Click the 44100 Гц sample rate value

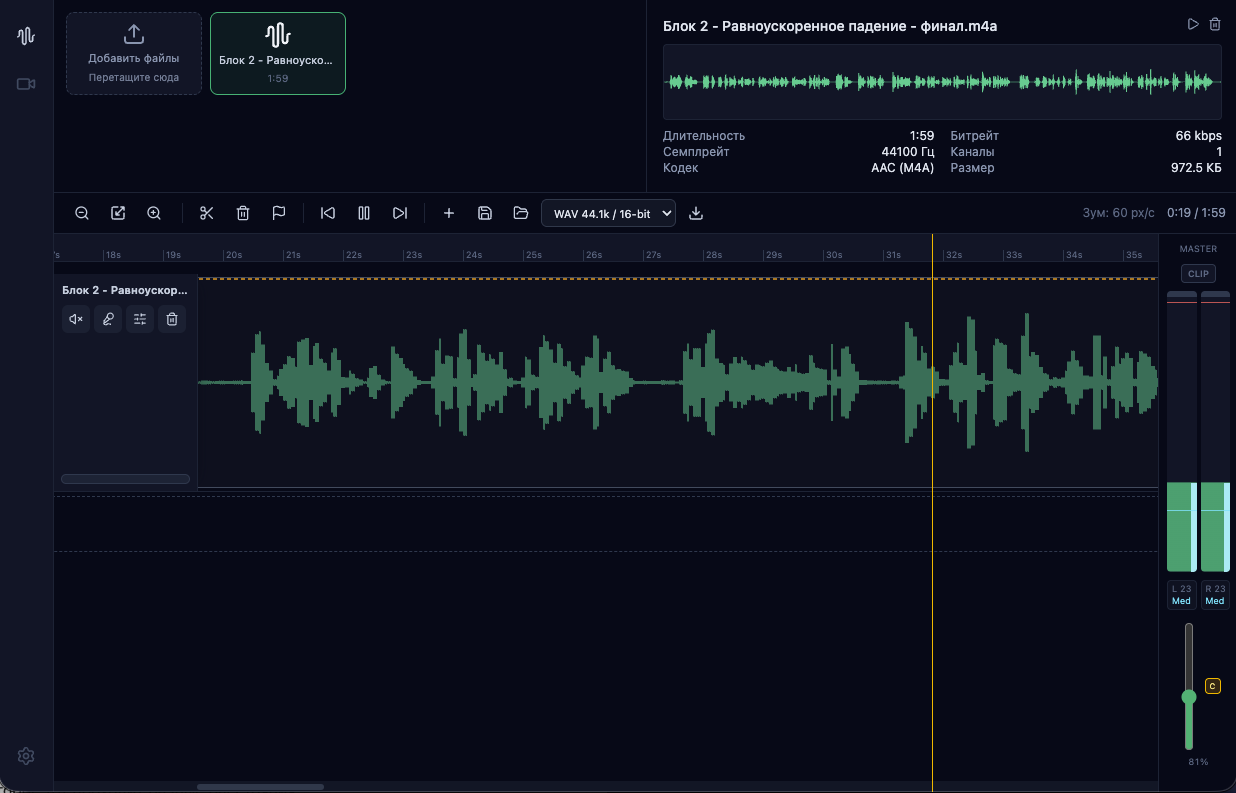click(907, 152)
